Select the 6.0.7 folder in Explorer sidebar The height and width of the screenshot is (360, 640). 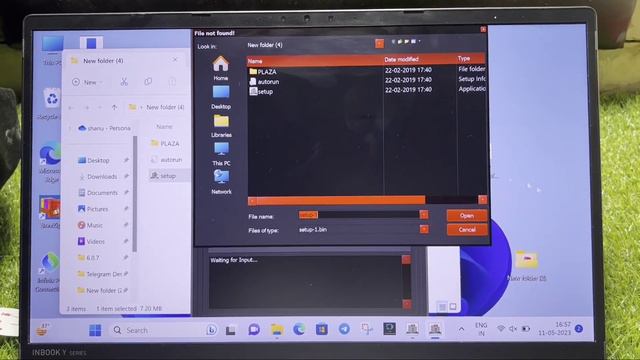89,258
